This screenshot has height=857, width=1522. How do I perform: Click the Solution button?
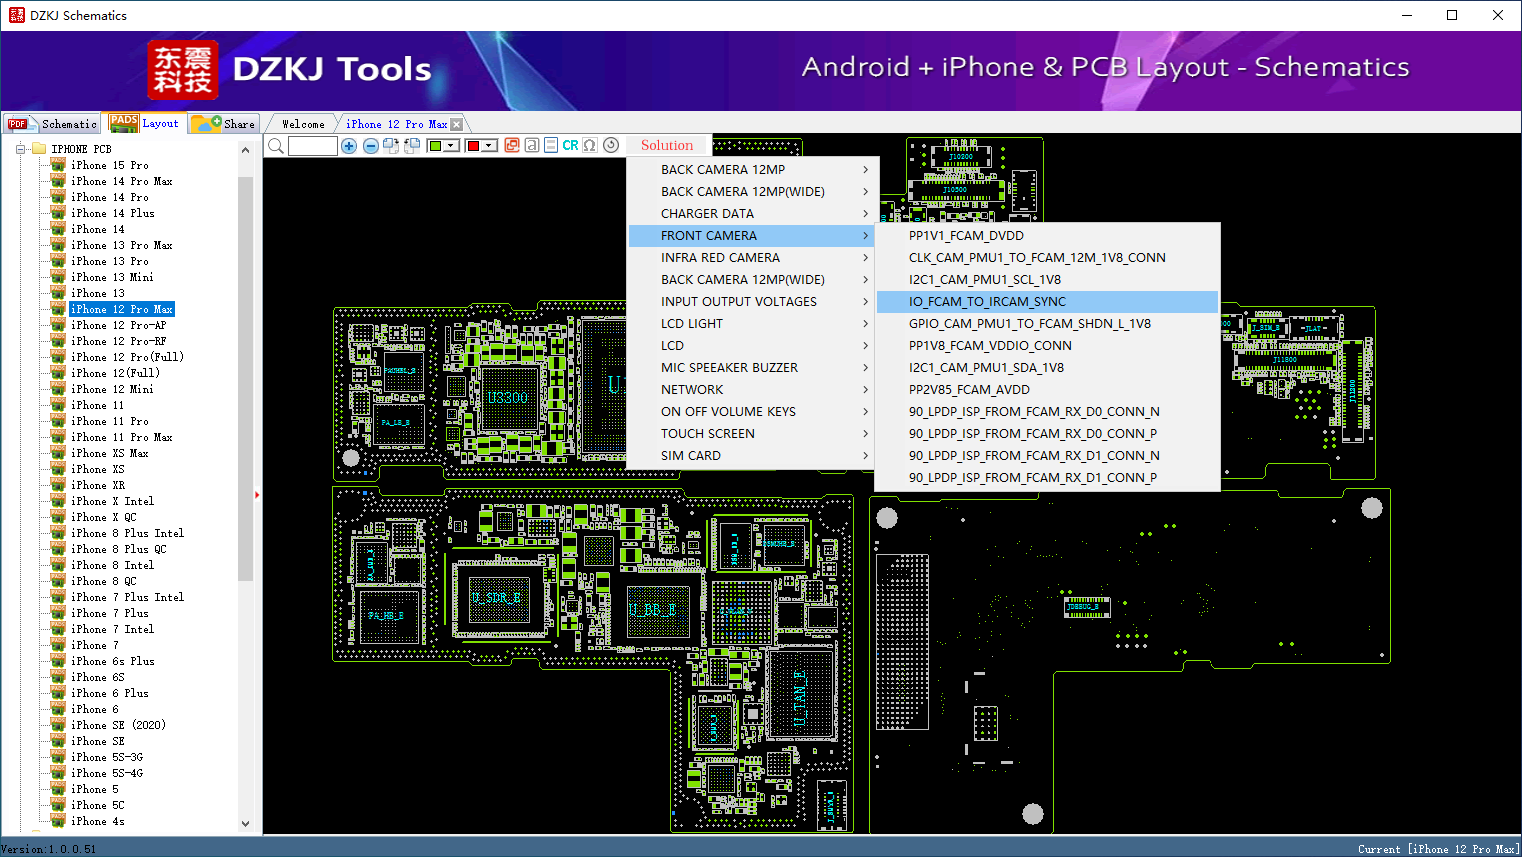tap(667, 145)
